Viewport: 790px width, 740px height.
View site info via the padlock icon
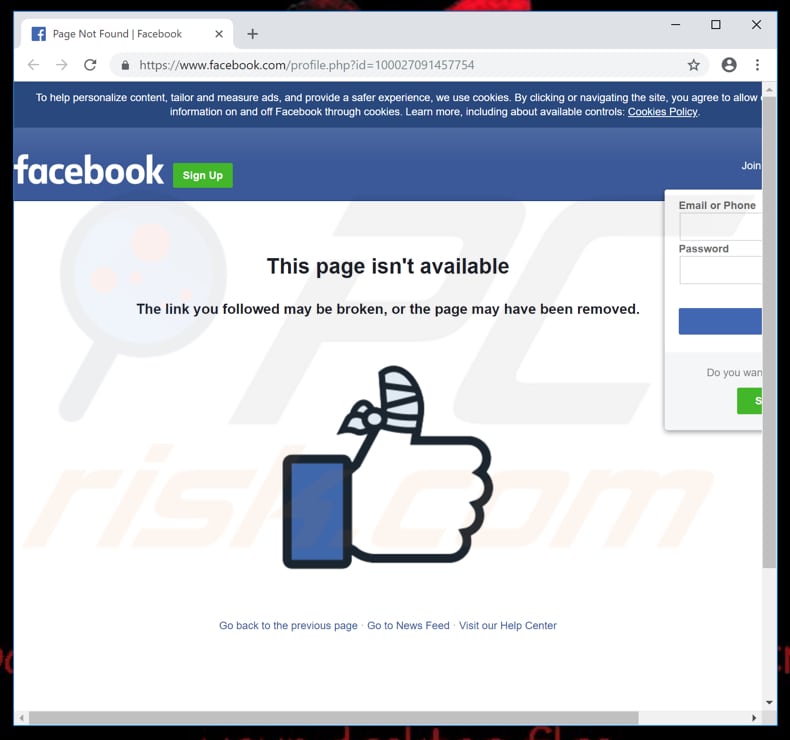coord(125,65)
